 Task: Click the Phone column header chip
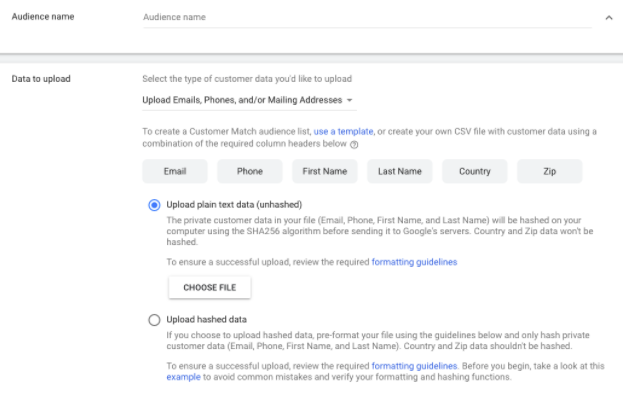[250, 171]
